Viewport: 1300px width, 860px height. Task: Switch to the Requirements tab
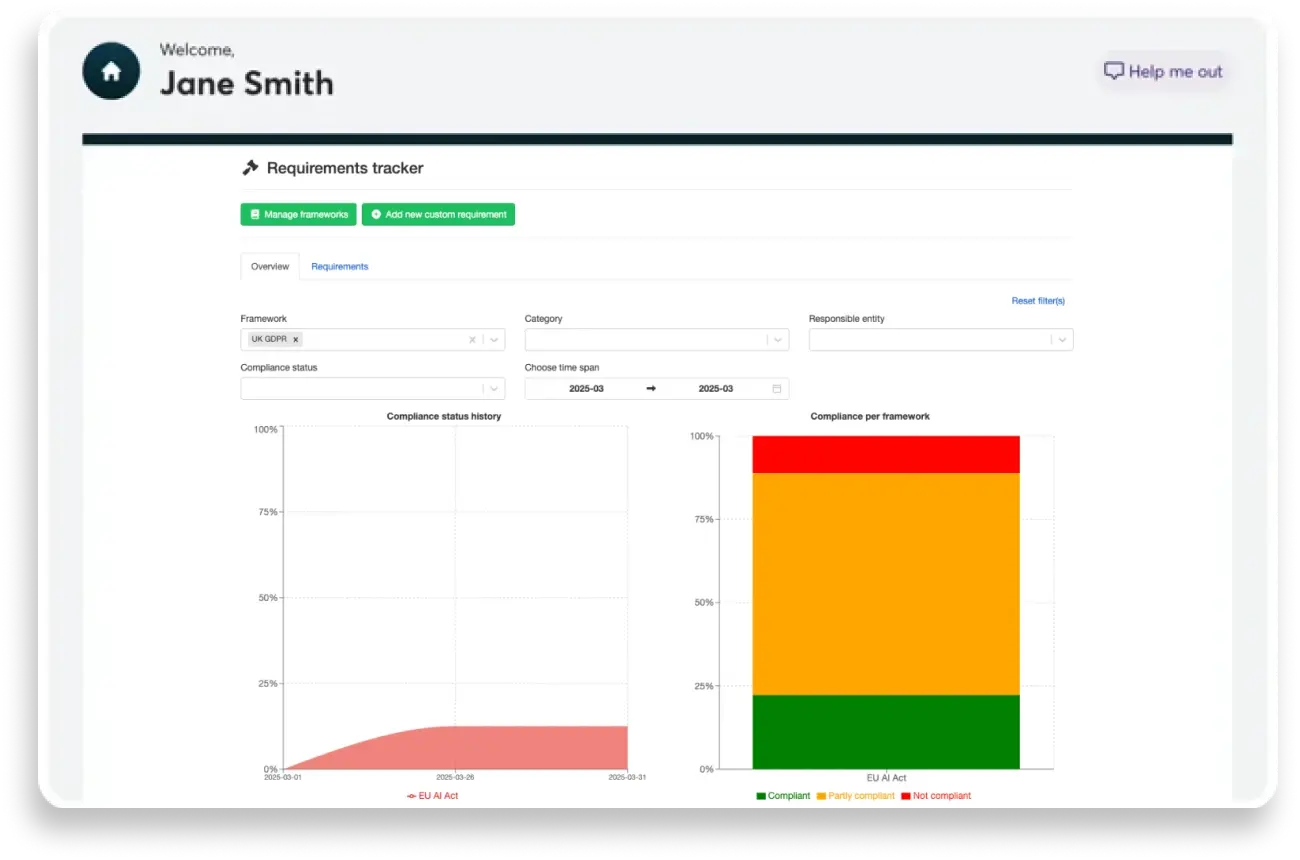[340, 266]
